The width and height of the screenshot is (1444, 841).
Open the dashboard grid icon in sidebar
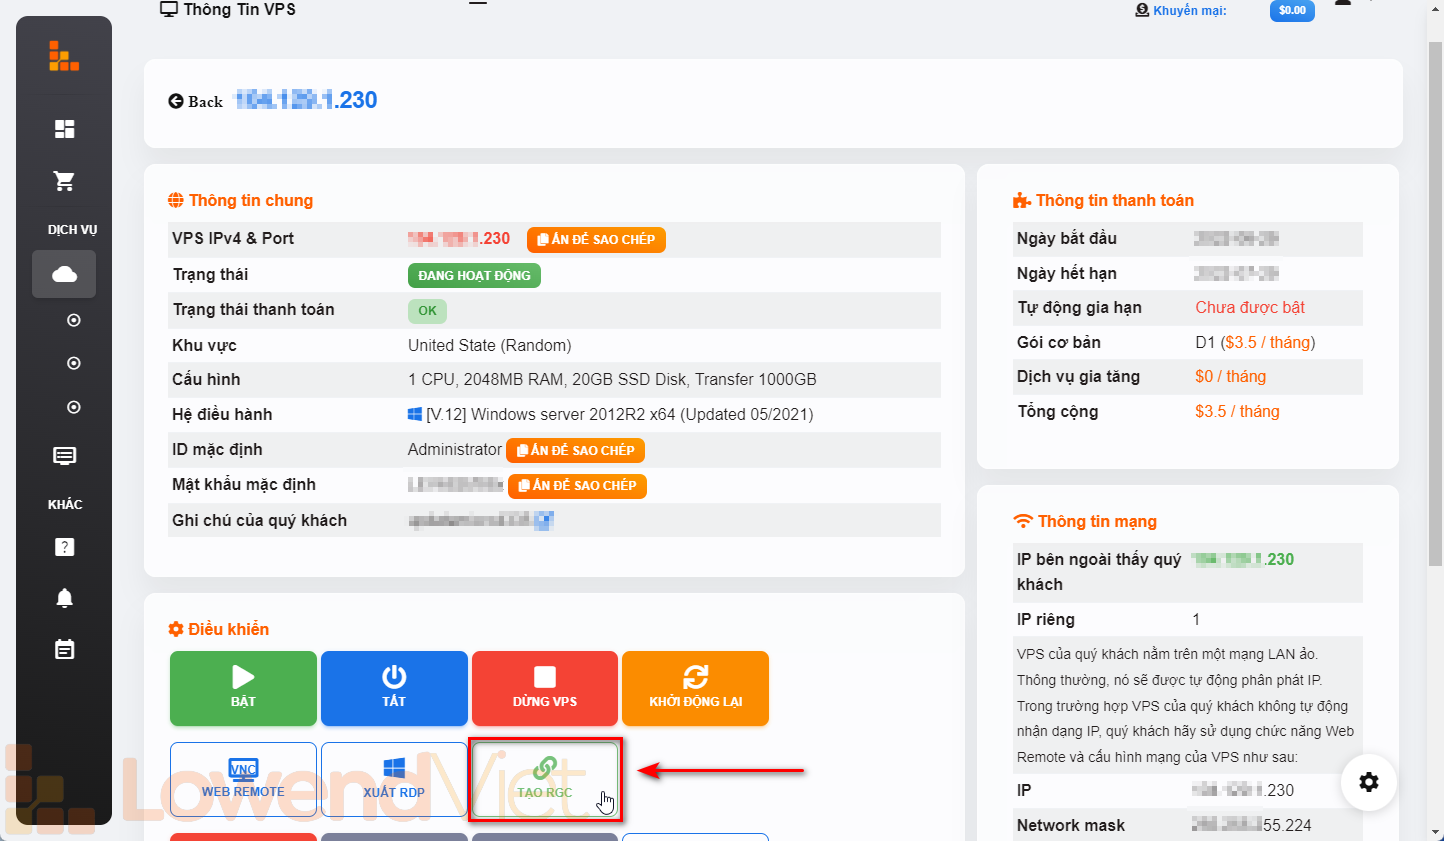tap(64, 129)
